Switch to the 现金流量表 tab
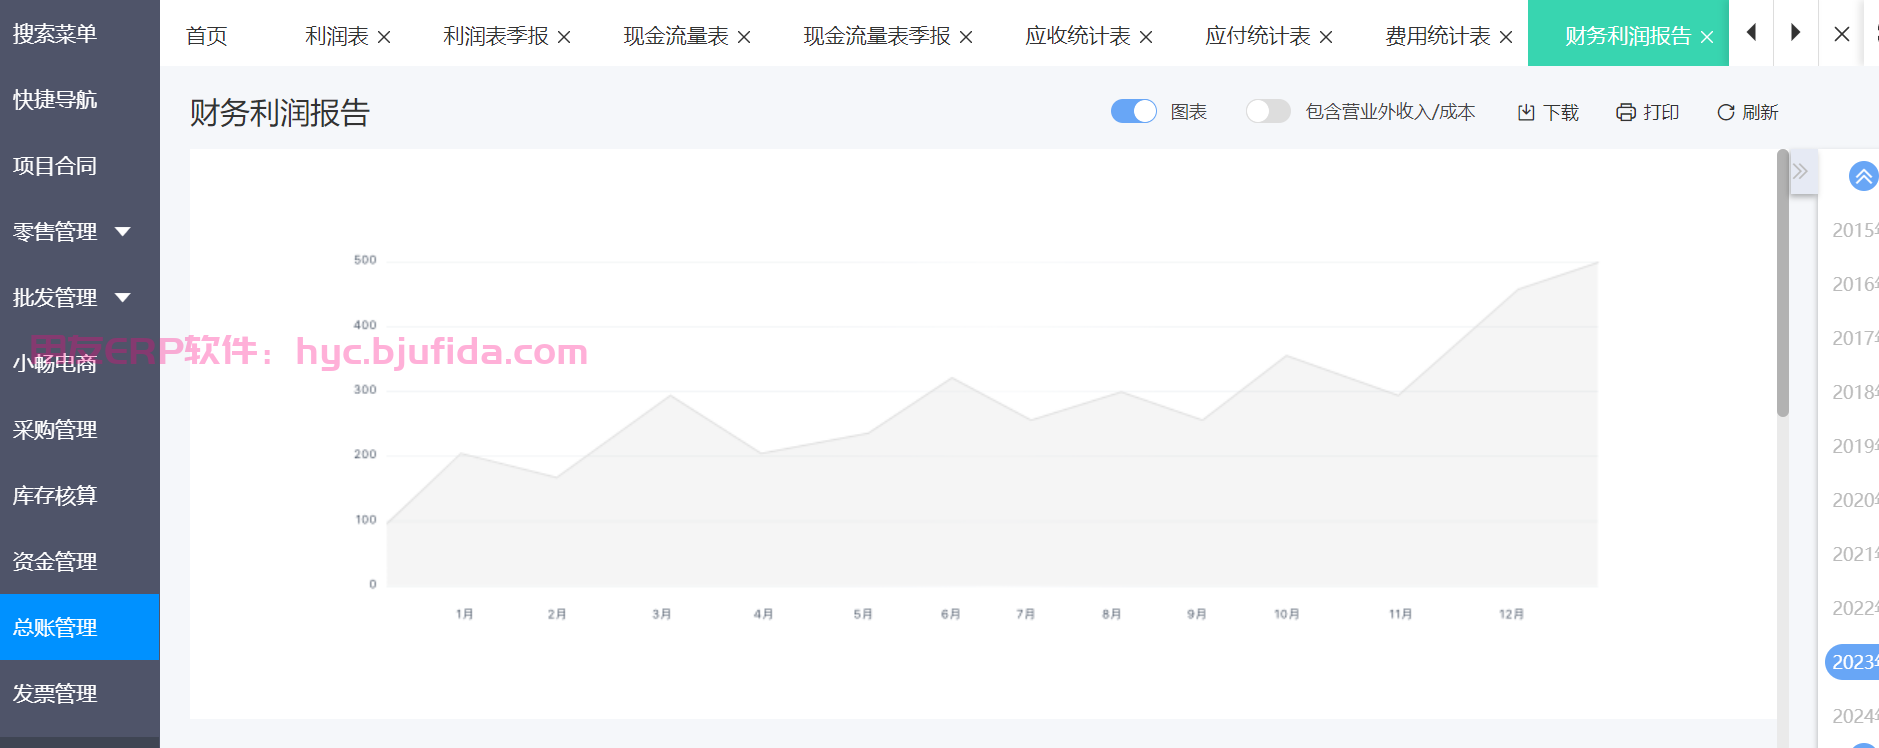This screenshot has height=748, width=1879. [676, 36]
